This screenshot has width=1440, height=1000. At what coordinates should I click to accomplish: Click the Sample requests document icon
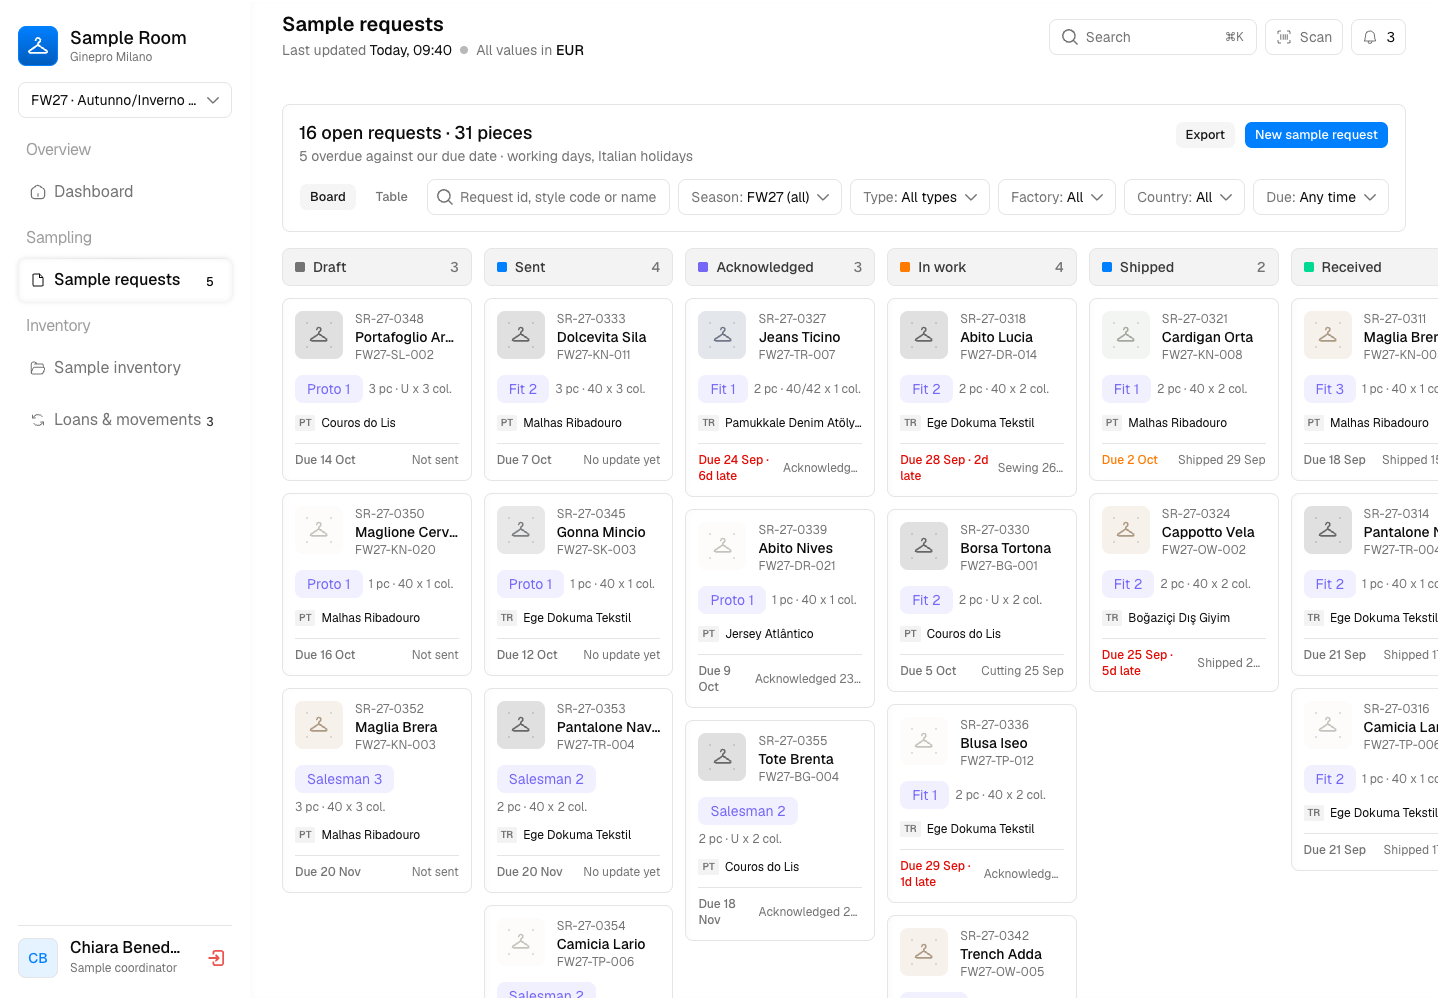click(x=38, y=280)
